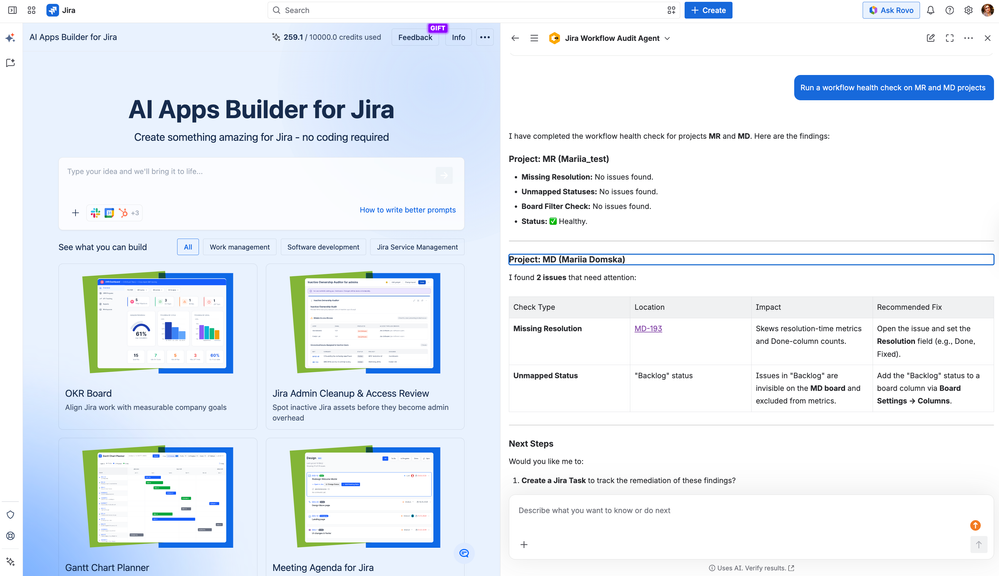
Task: Click the Feedback button
Action: [415, 37]
